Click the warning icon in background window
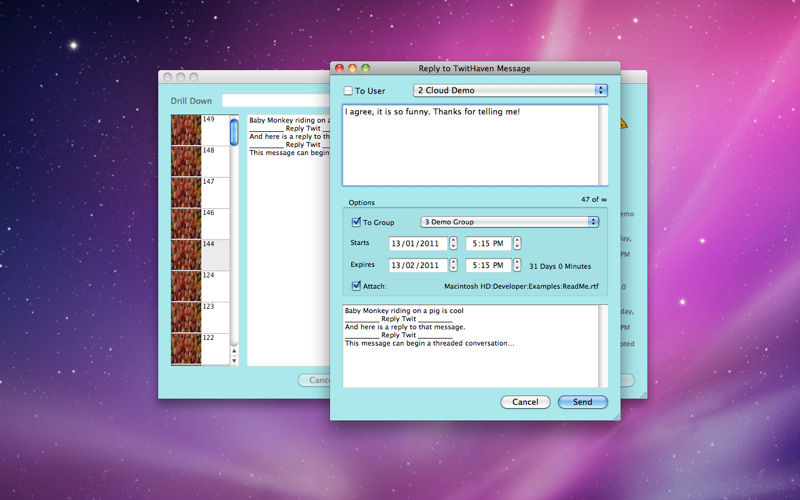 pyautogui.click(x=624, y=123)
